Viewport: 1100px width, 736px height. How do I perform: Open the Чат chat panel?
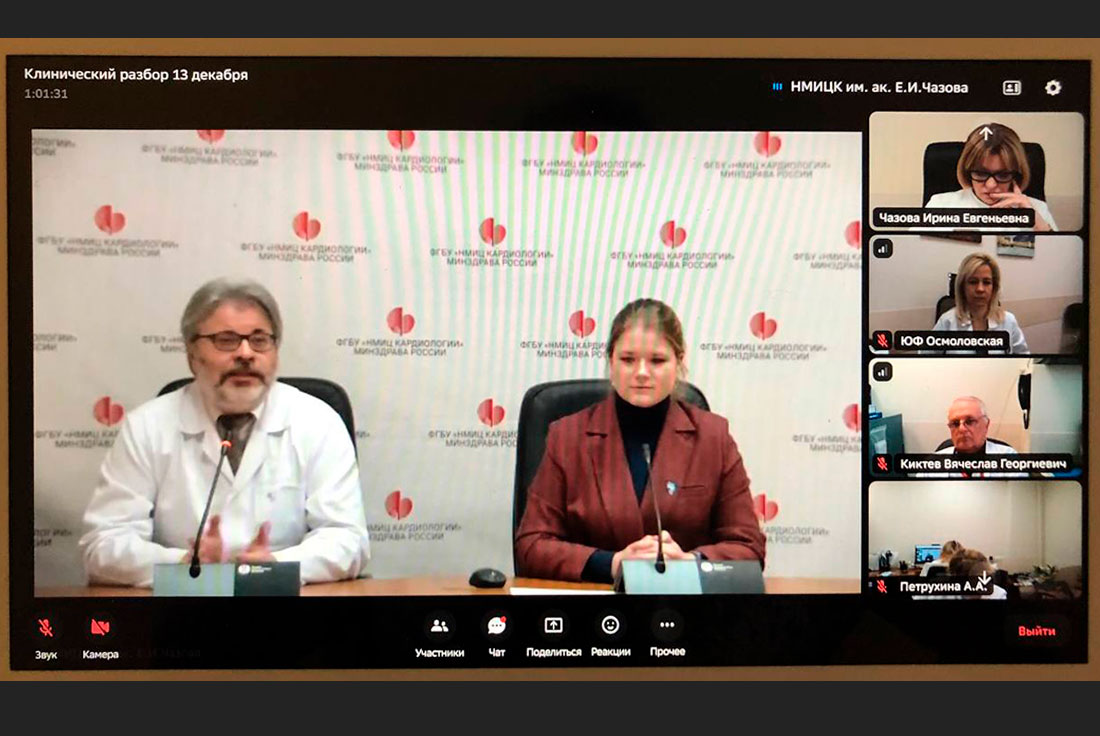(x=497, y=626)
